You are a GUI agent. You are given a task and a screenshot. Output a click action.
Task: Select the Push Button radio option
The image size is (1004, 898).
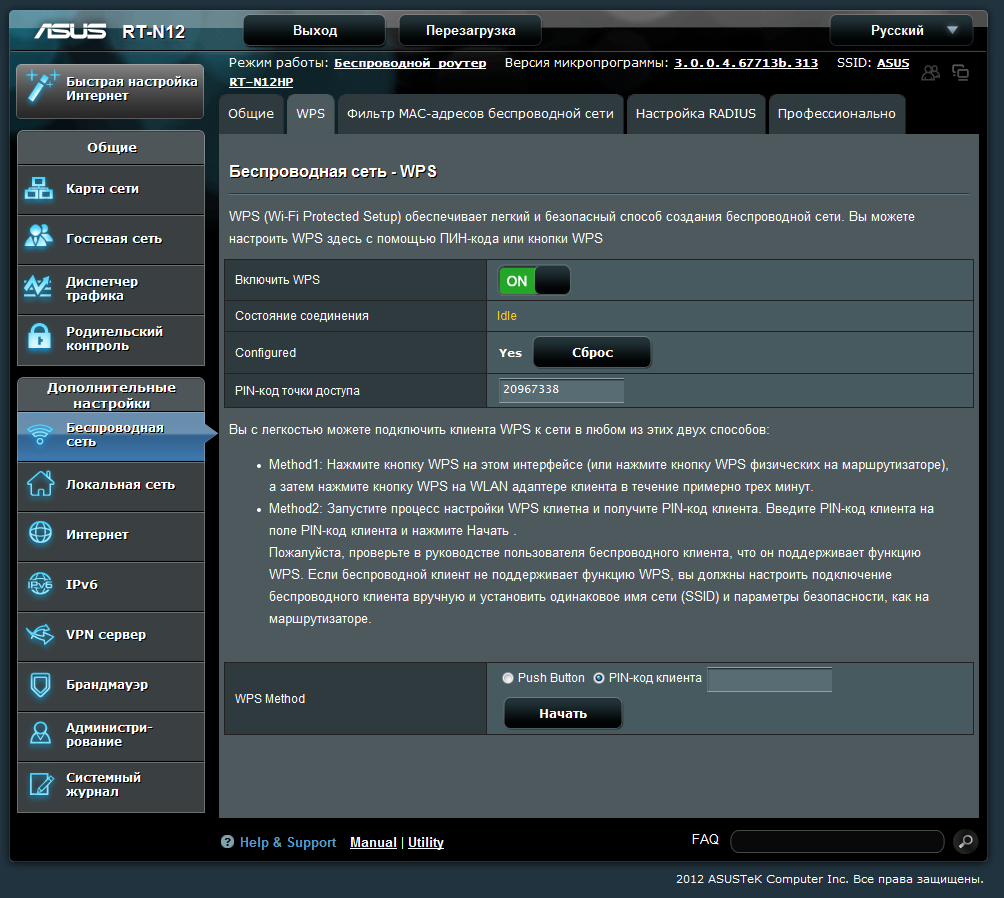508,678
